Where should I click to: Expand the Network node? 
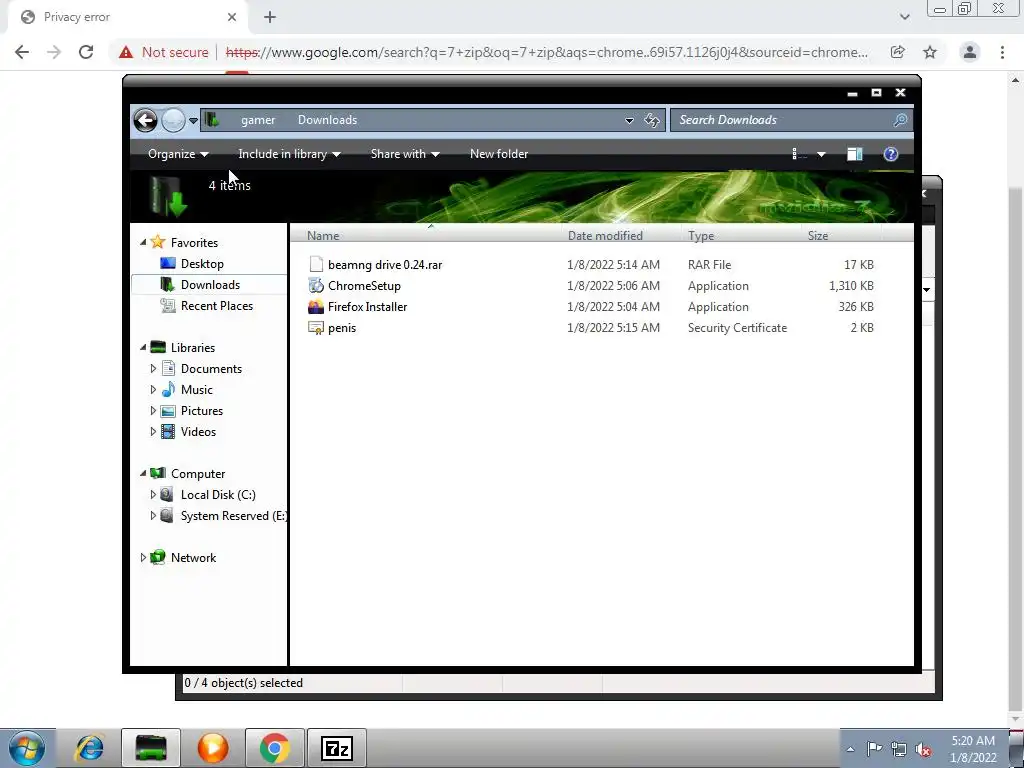(x=143, y=558)
